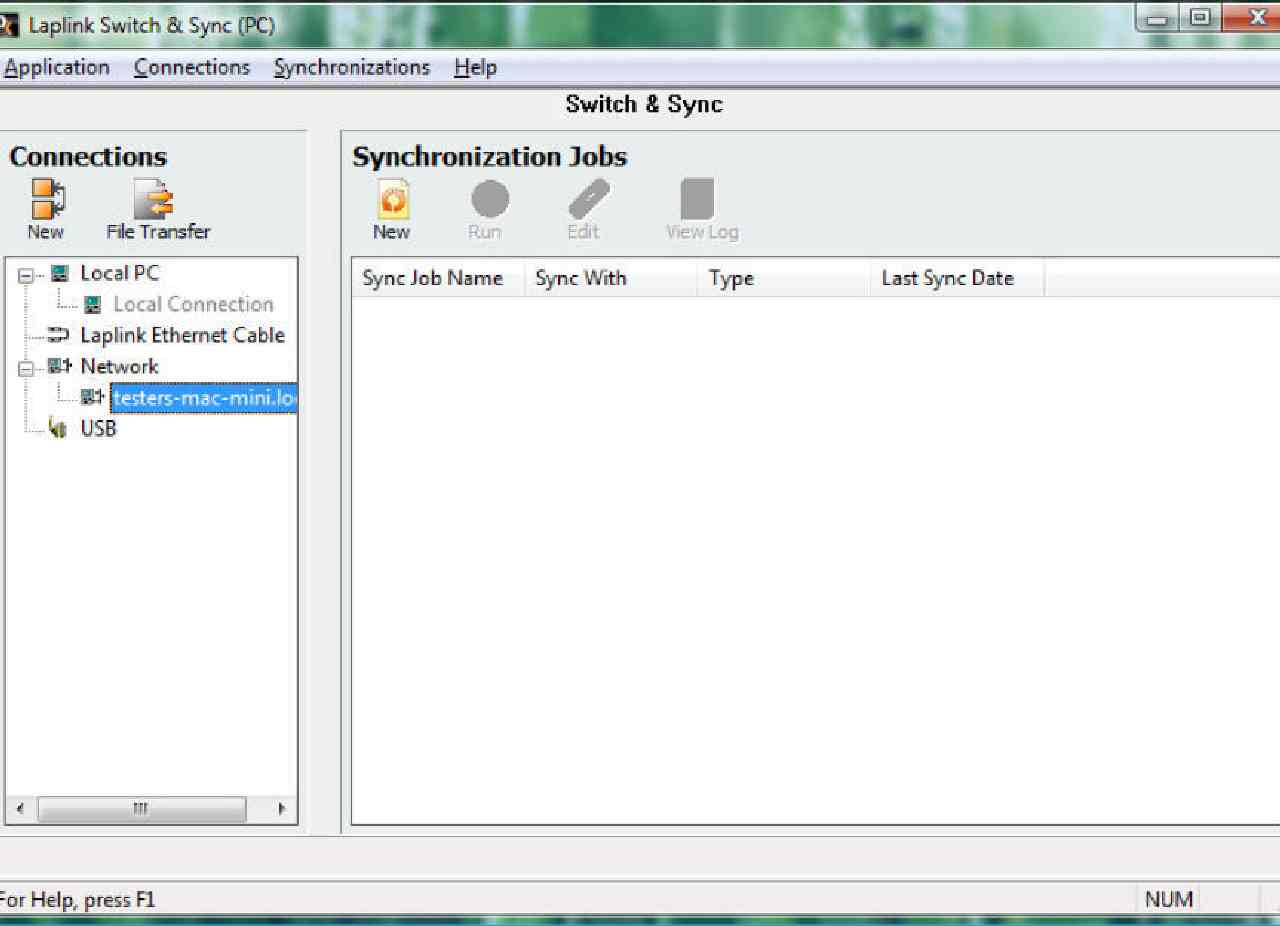Click the connections tree scroll right arrow
1280x926 pixels.
[282, 809]
